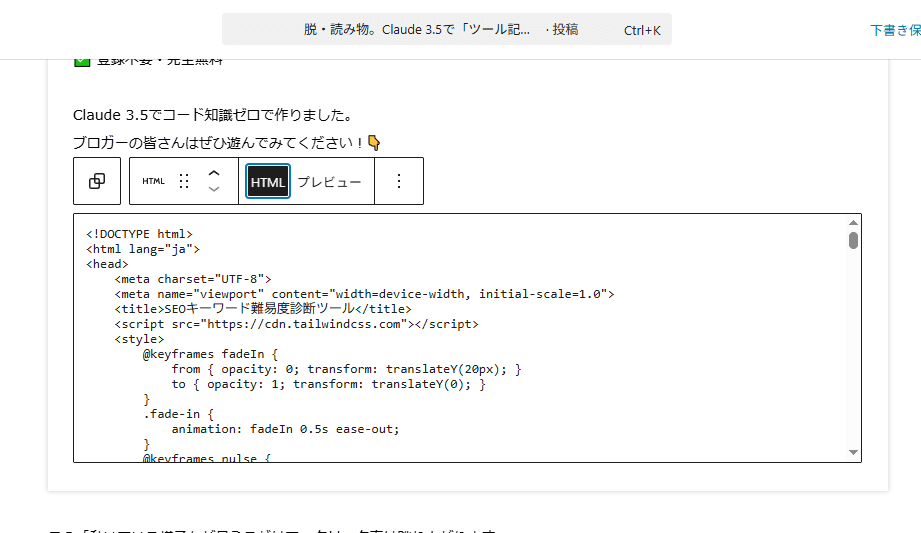This screenshot has height=533, width=921.
Task: Click the code editor scrollbar down arrow
Action: pyautogui.click(x=853, y=452)
